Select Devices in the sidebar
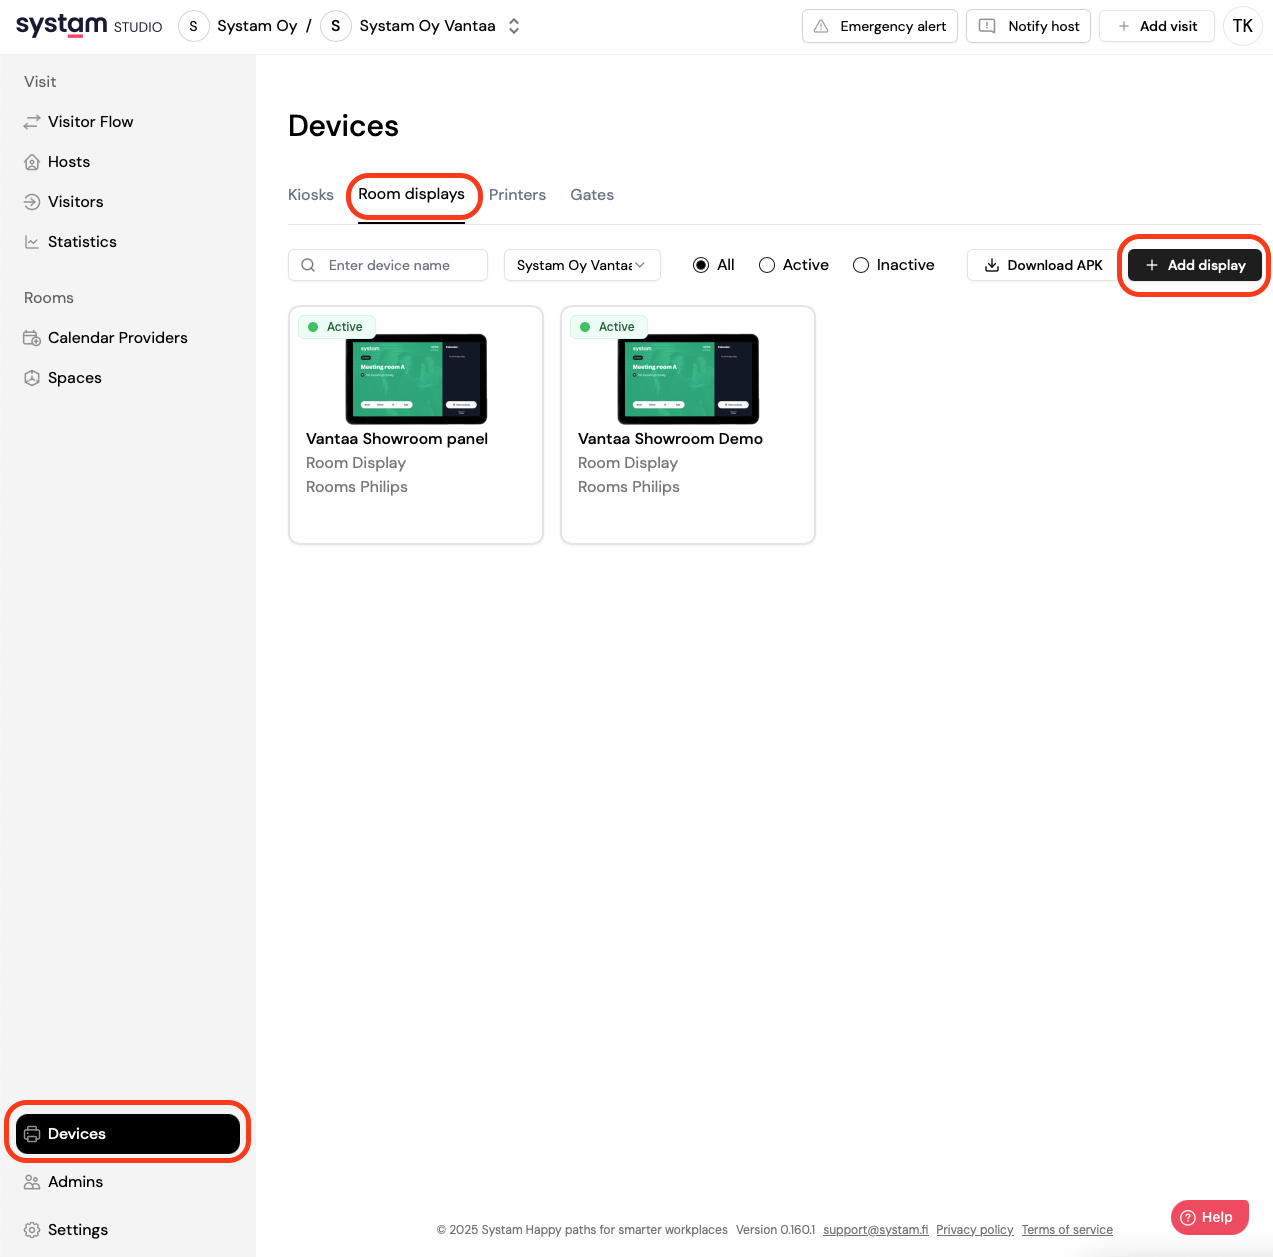The image size is (1273, 1257). tap(128, 1134)
